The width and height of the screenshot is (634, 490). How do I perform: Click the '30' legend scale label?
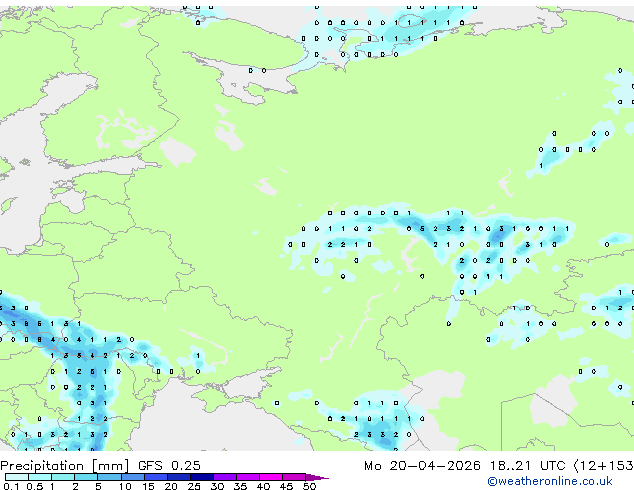[x=217, y=486]
